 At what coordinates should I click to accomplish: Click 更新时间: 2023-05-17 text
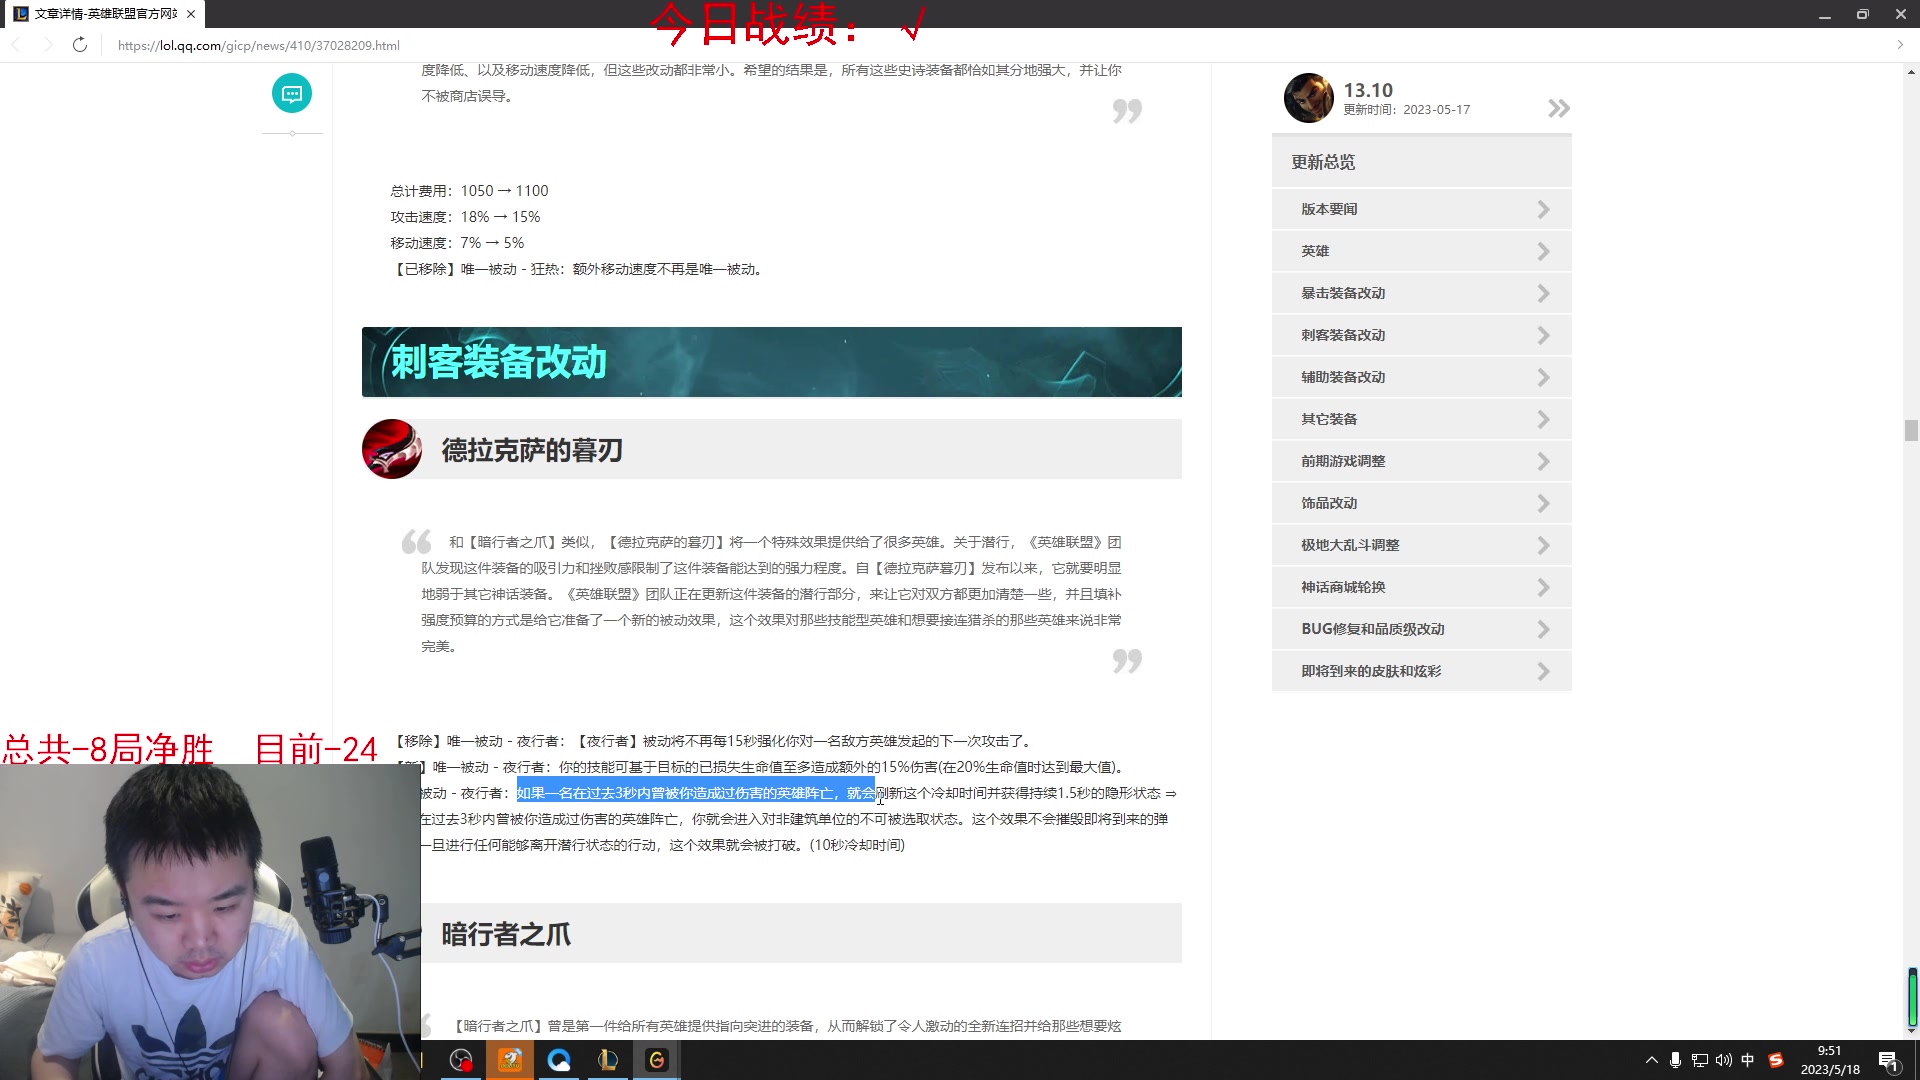coord(1407,110)
